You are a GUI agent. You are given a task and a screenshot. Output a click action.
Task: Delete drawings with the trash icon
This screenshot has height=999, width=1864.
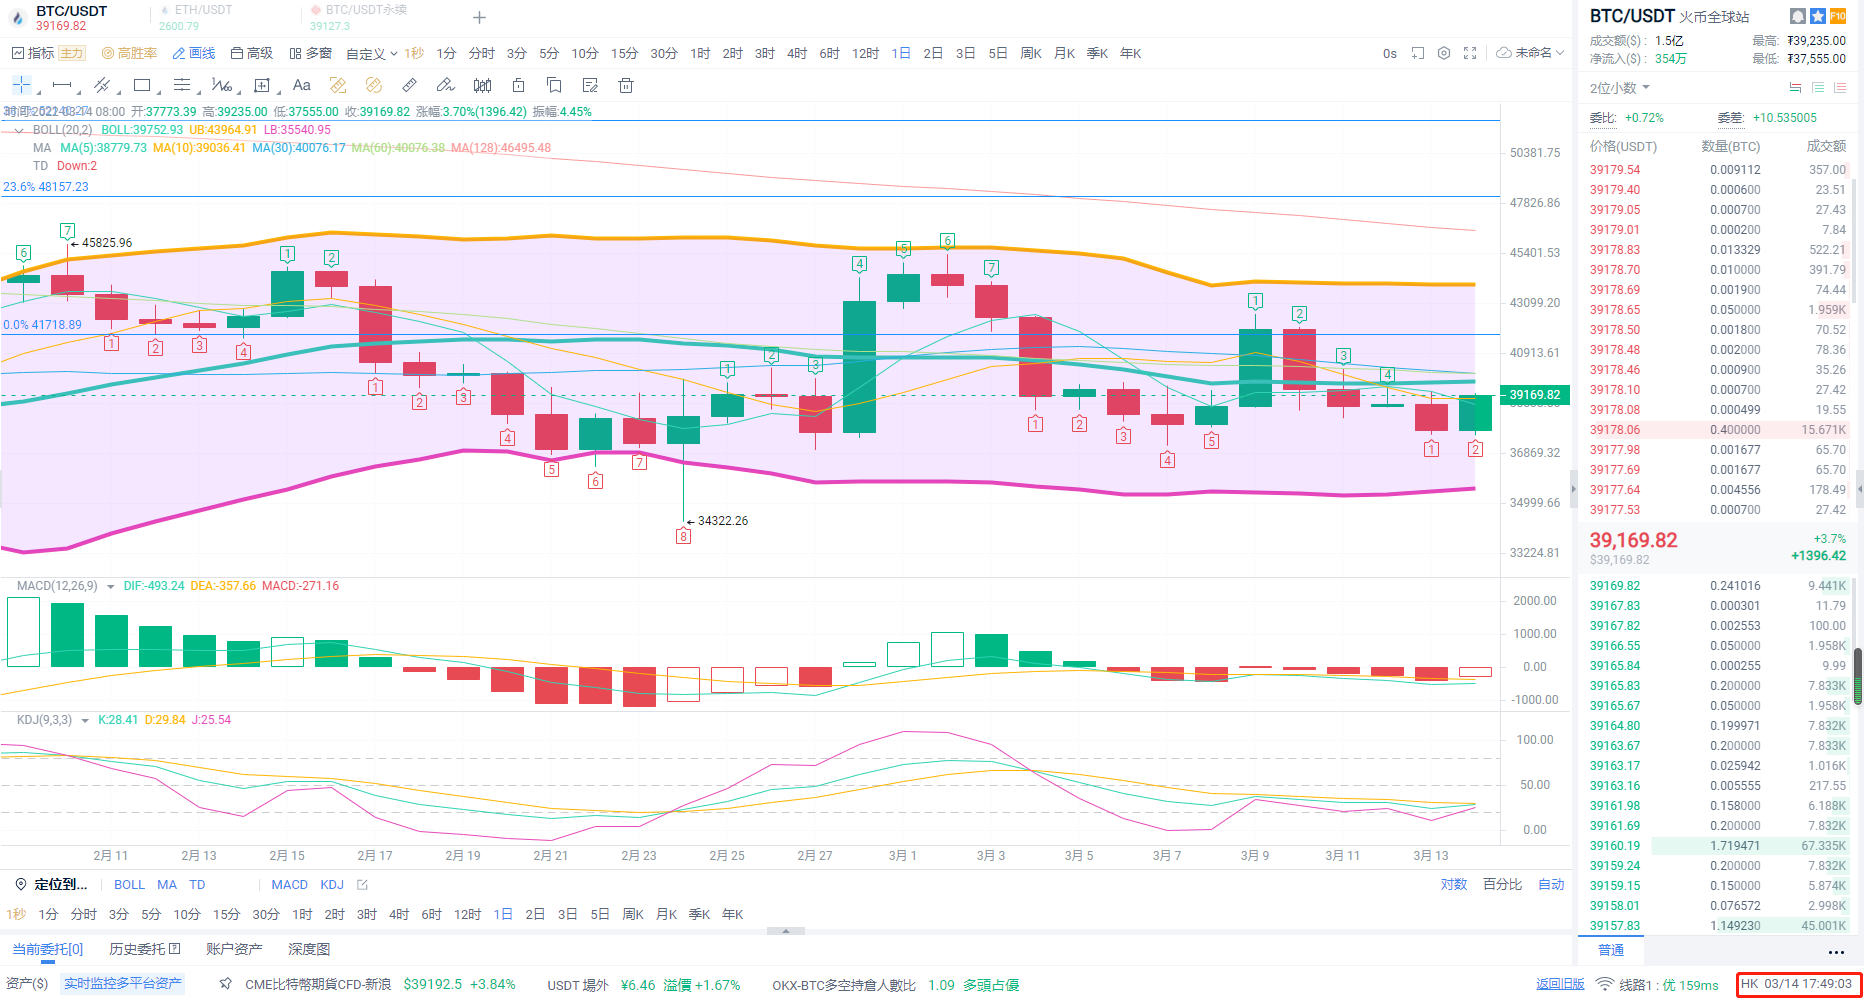click(x=626, y=85)
